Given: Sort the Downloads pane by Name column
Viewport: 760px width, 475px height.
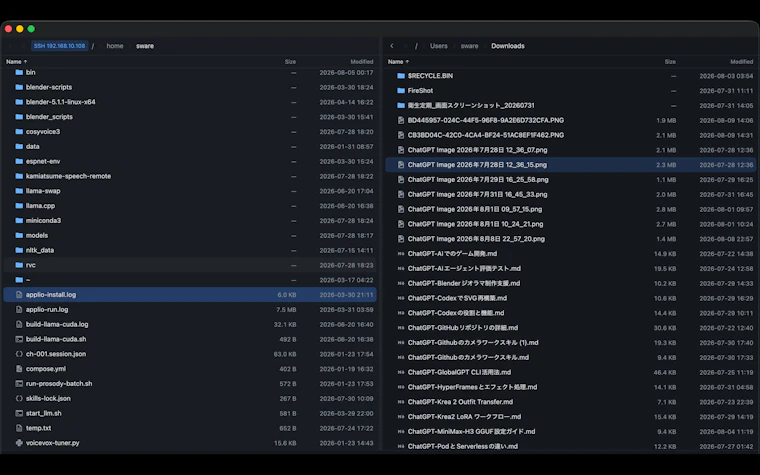Looking at the screenshot, I should tap(398, 62).
